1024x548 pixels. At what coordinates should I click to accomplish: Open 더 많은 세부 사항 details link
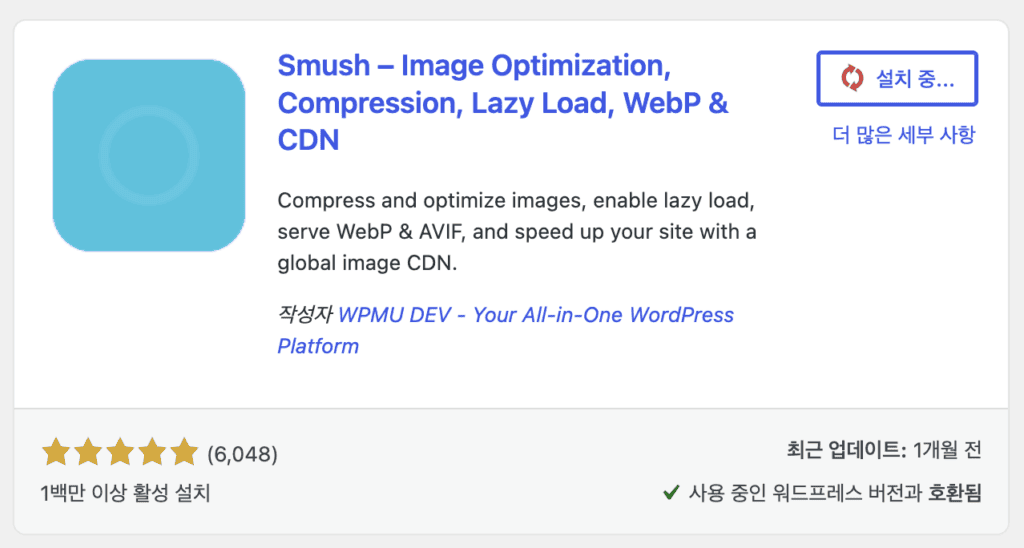click(x=903, y=135)
